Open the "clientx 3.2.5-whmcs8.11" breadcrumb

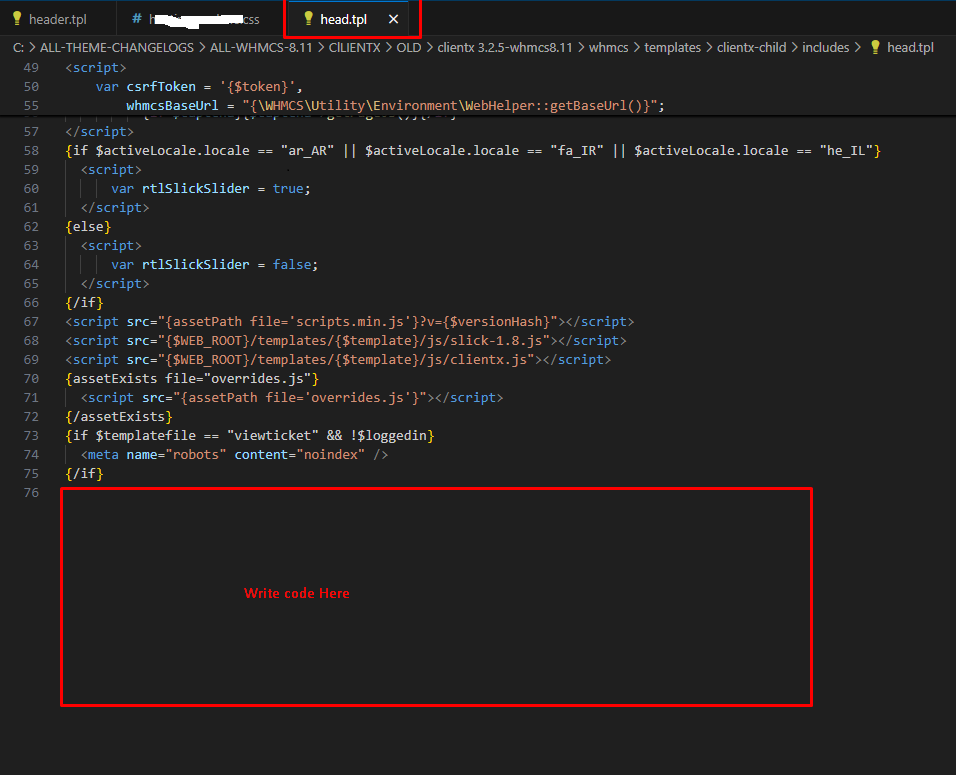(504, 47)
